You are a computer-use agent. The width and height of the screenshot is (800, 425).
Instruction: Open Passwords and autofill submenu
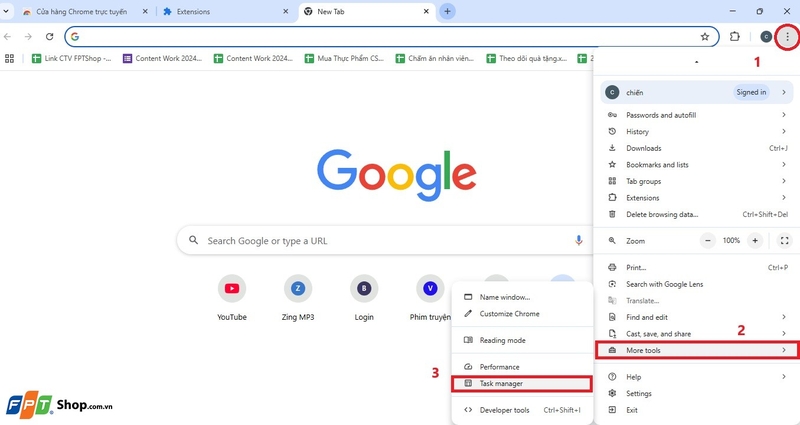(697, 115)
